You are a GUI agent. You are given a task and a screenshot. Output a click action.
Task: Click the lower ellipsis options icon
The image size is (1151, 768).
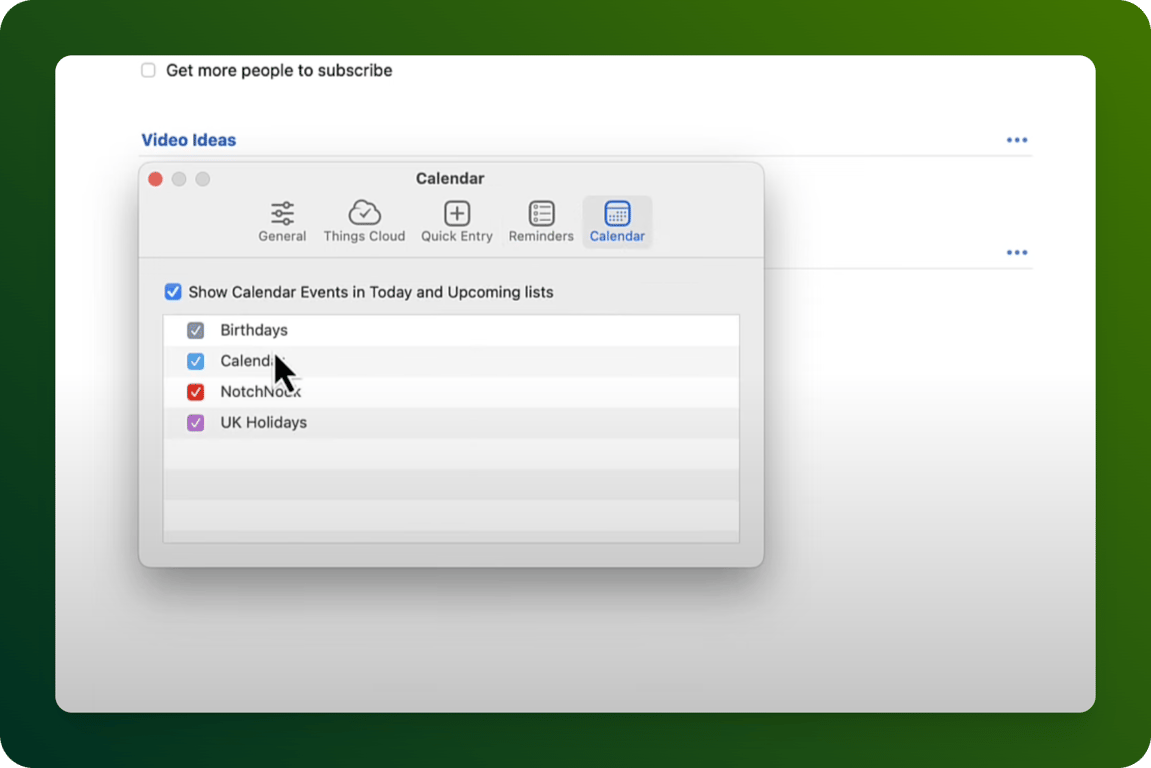click(x=1017, y=252)
